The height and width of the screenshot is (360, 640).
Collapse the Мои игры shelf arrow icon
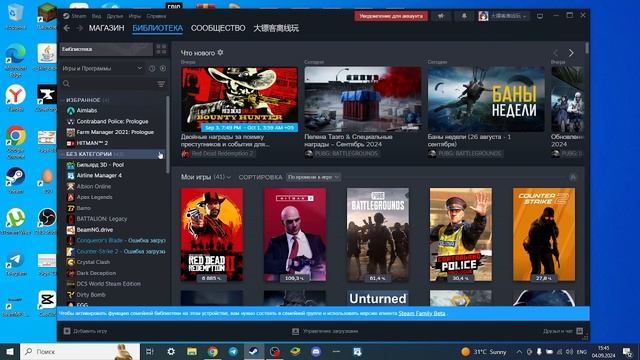coord(573,177)
